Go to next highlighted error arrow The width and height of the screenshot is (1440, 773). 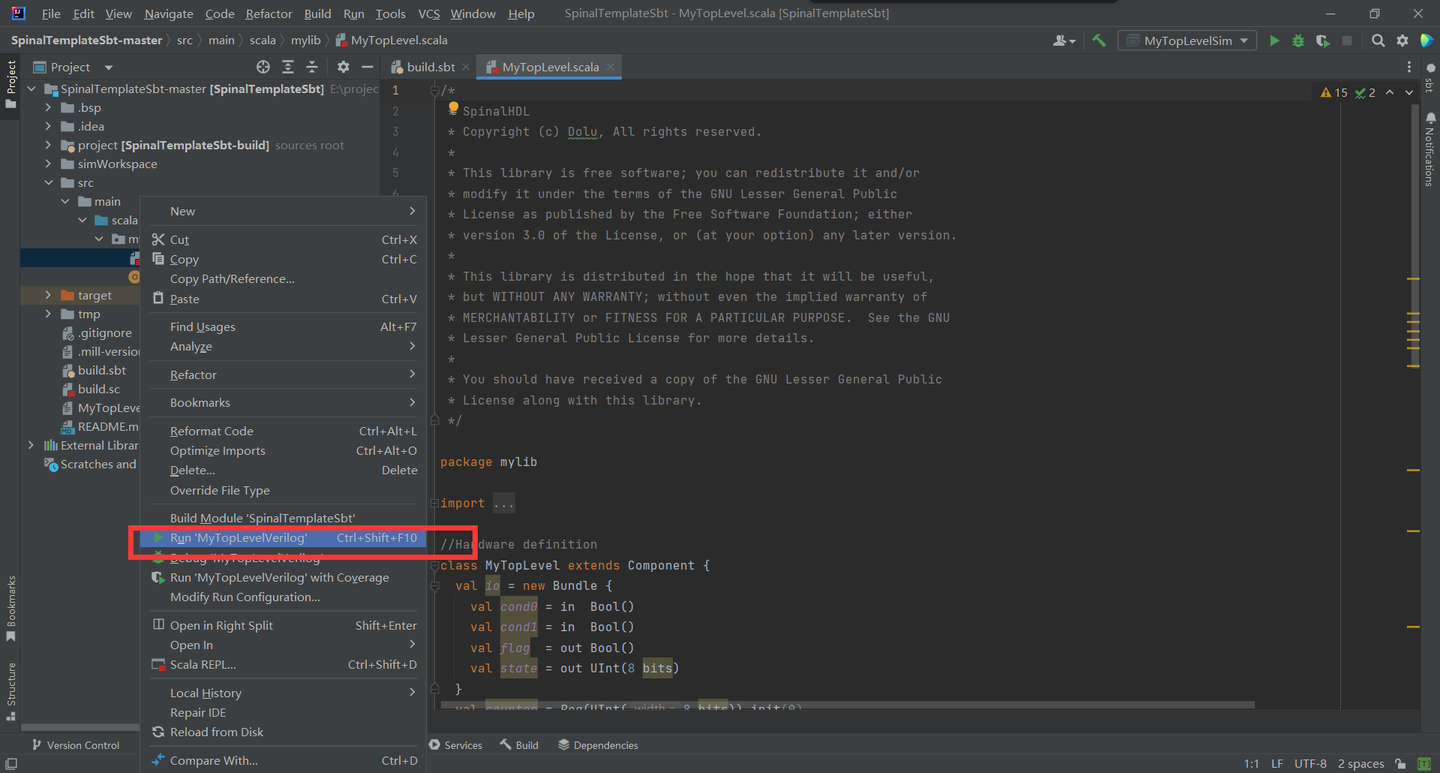[1409, 92]
